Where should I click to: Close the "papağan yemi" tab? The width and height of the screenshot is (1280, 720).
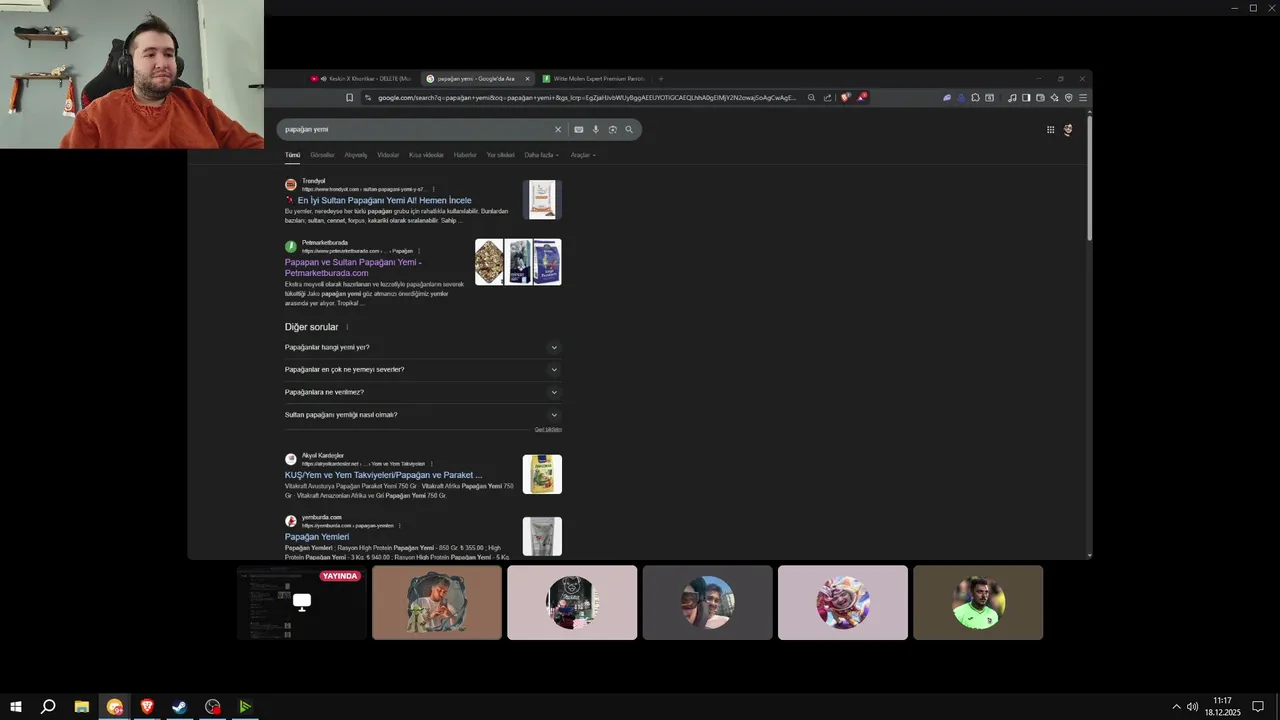click(527, 79)
